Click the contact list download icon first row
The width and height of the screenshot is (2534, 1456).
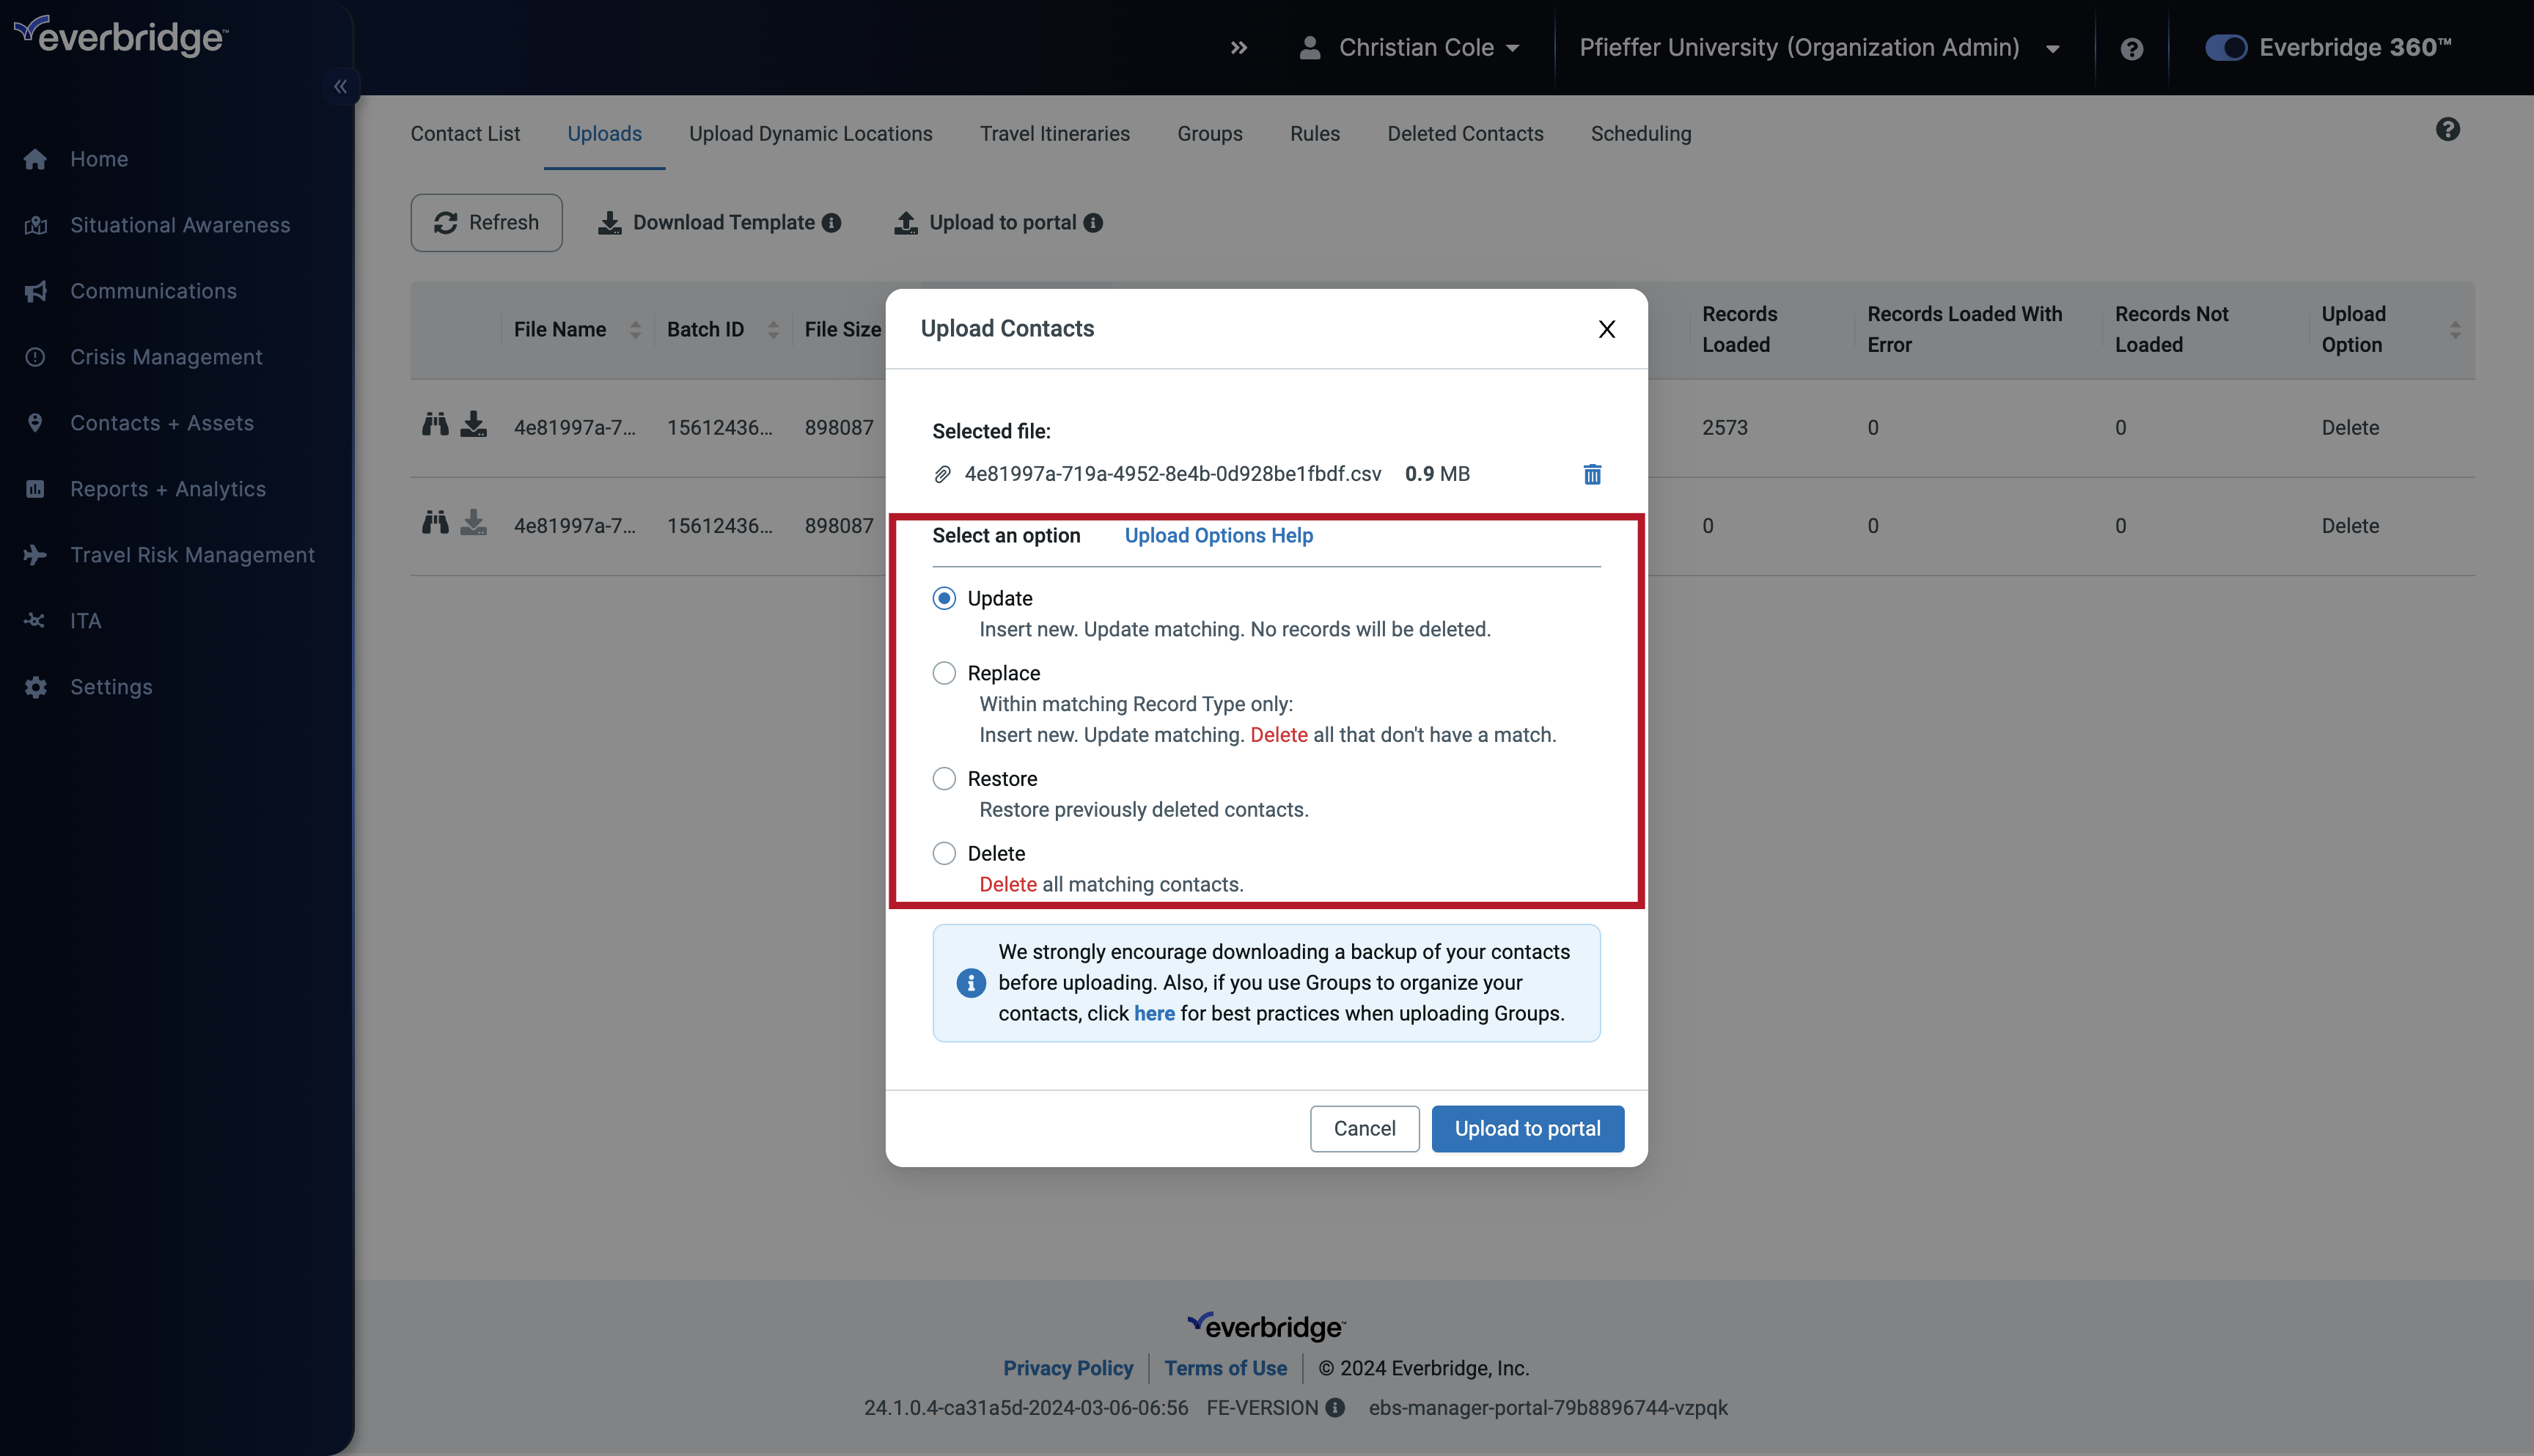(474, 426)
